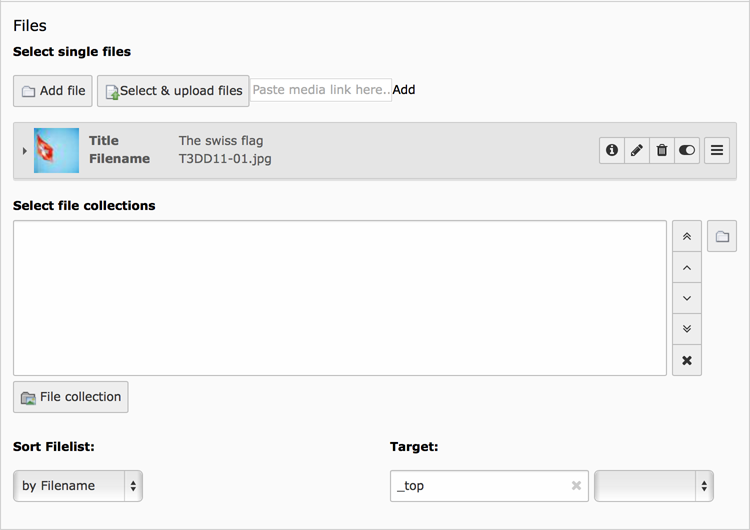750x530 pixels.
Task: Click the drag handle menu icon
Action: [x=716, y=151]
